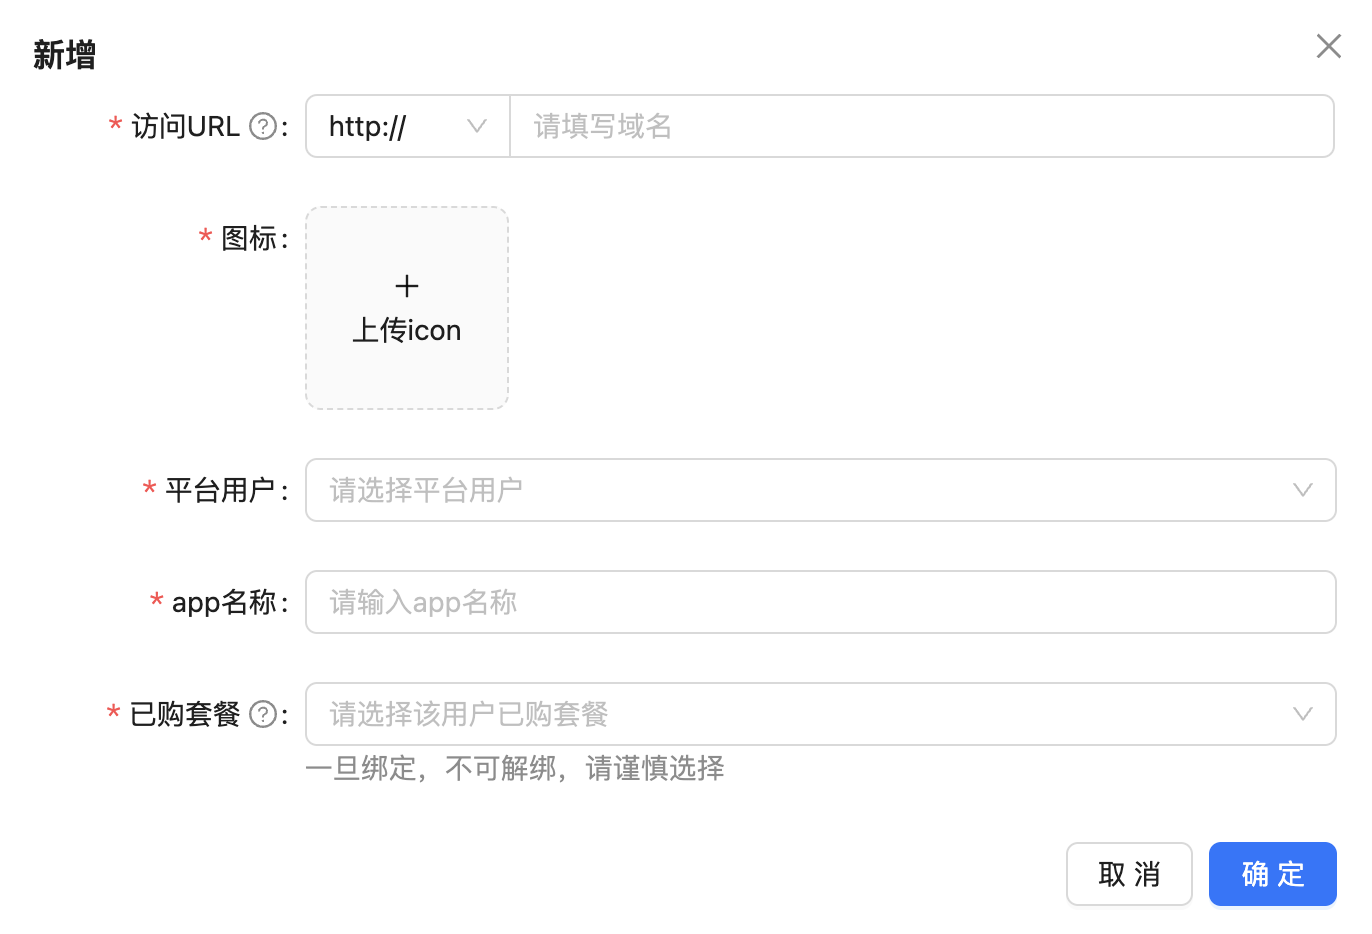Click the 已购套餐 field label

(185, 715)
